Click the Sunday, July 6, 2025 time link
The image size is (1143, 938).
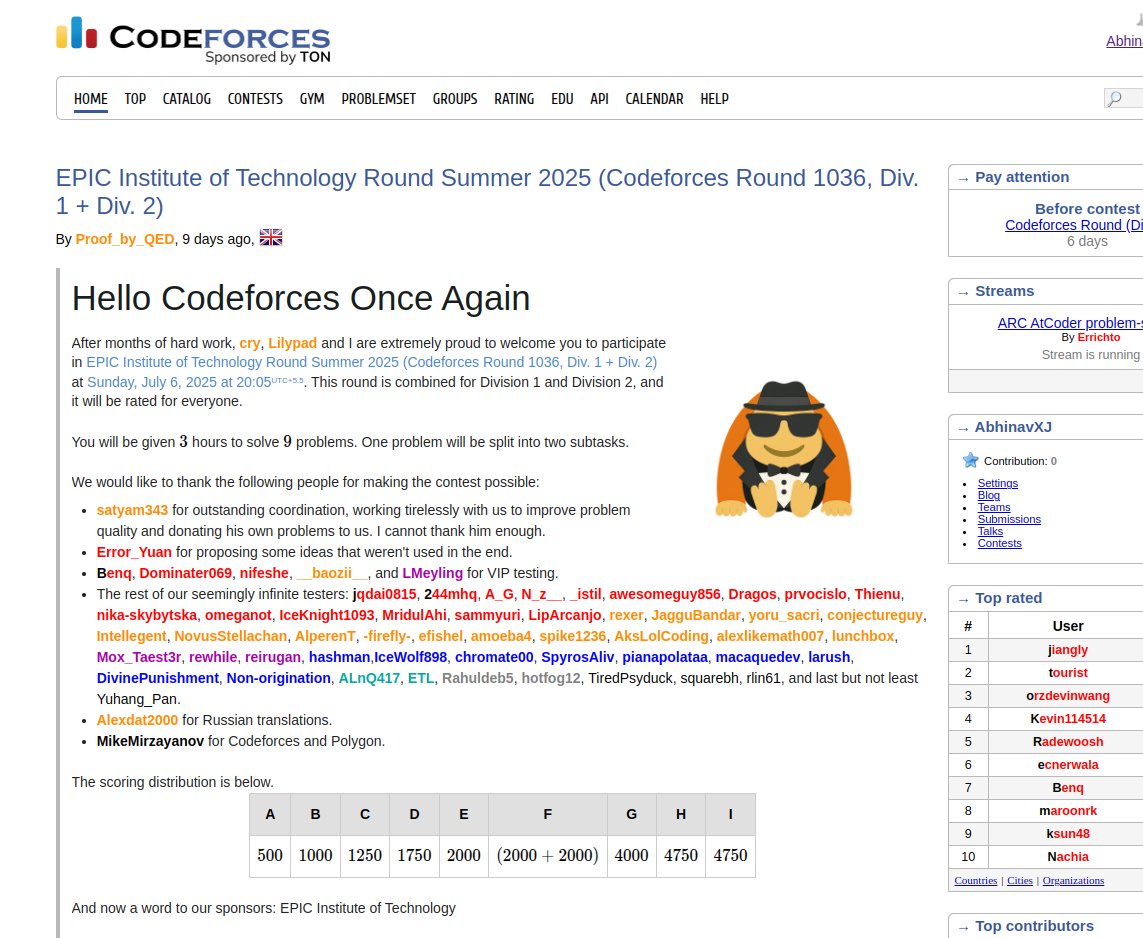click(x=195, y=382)
